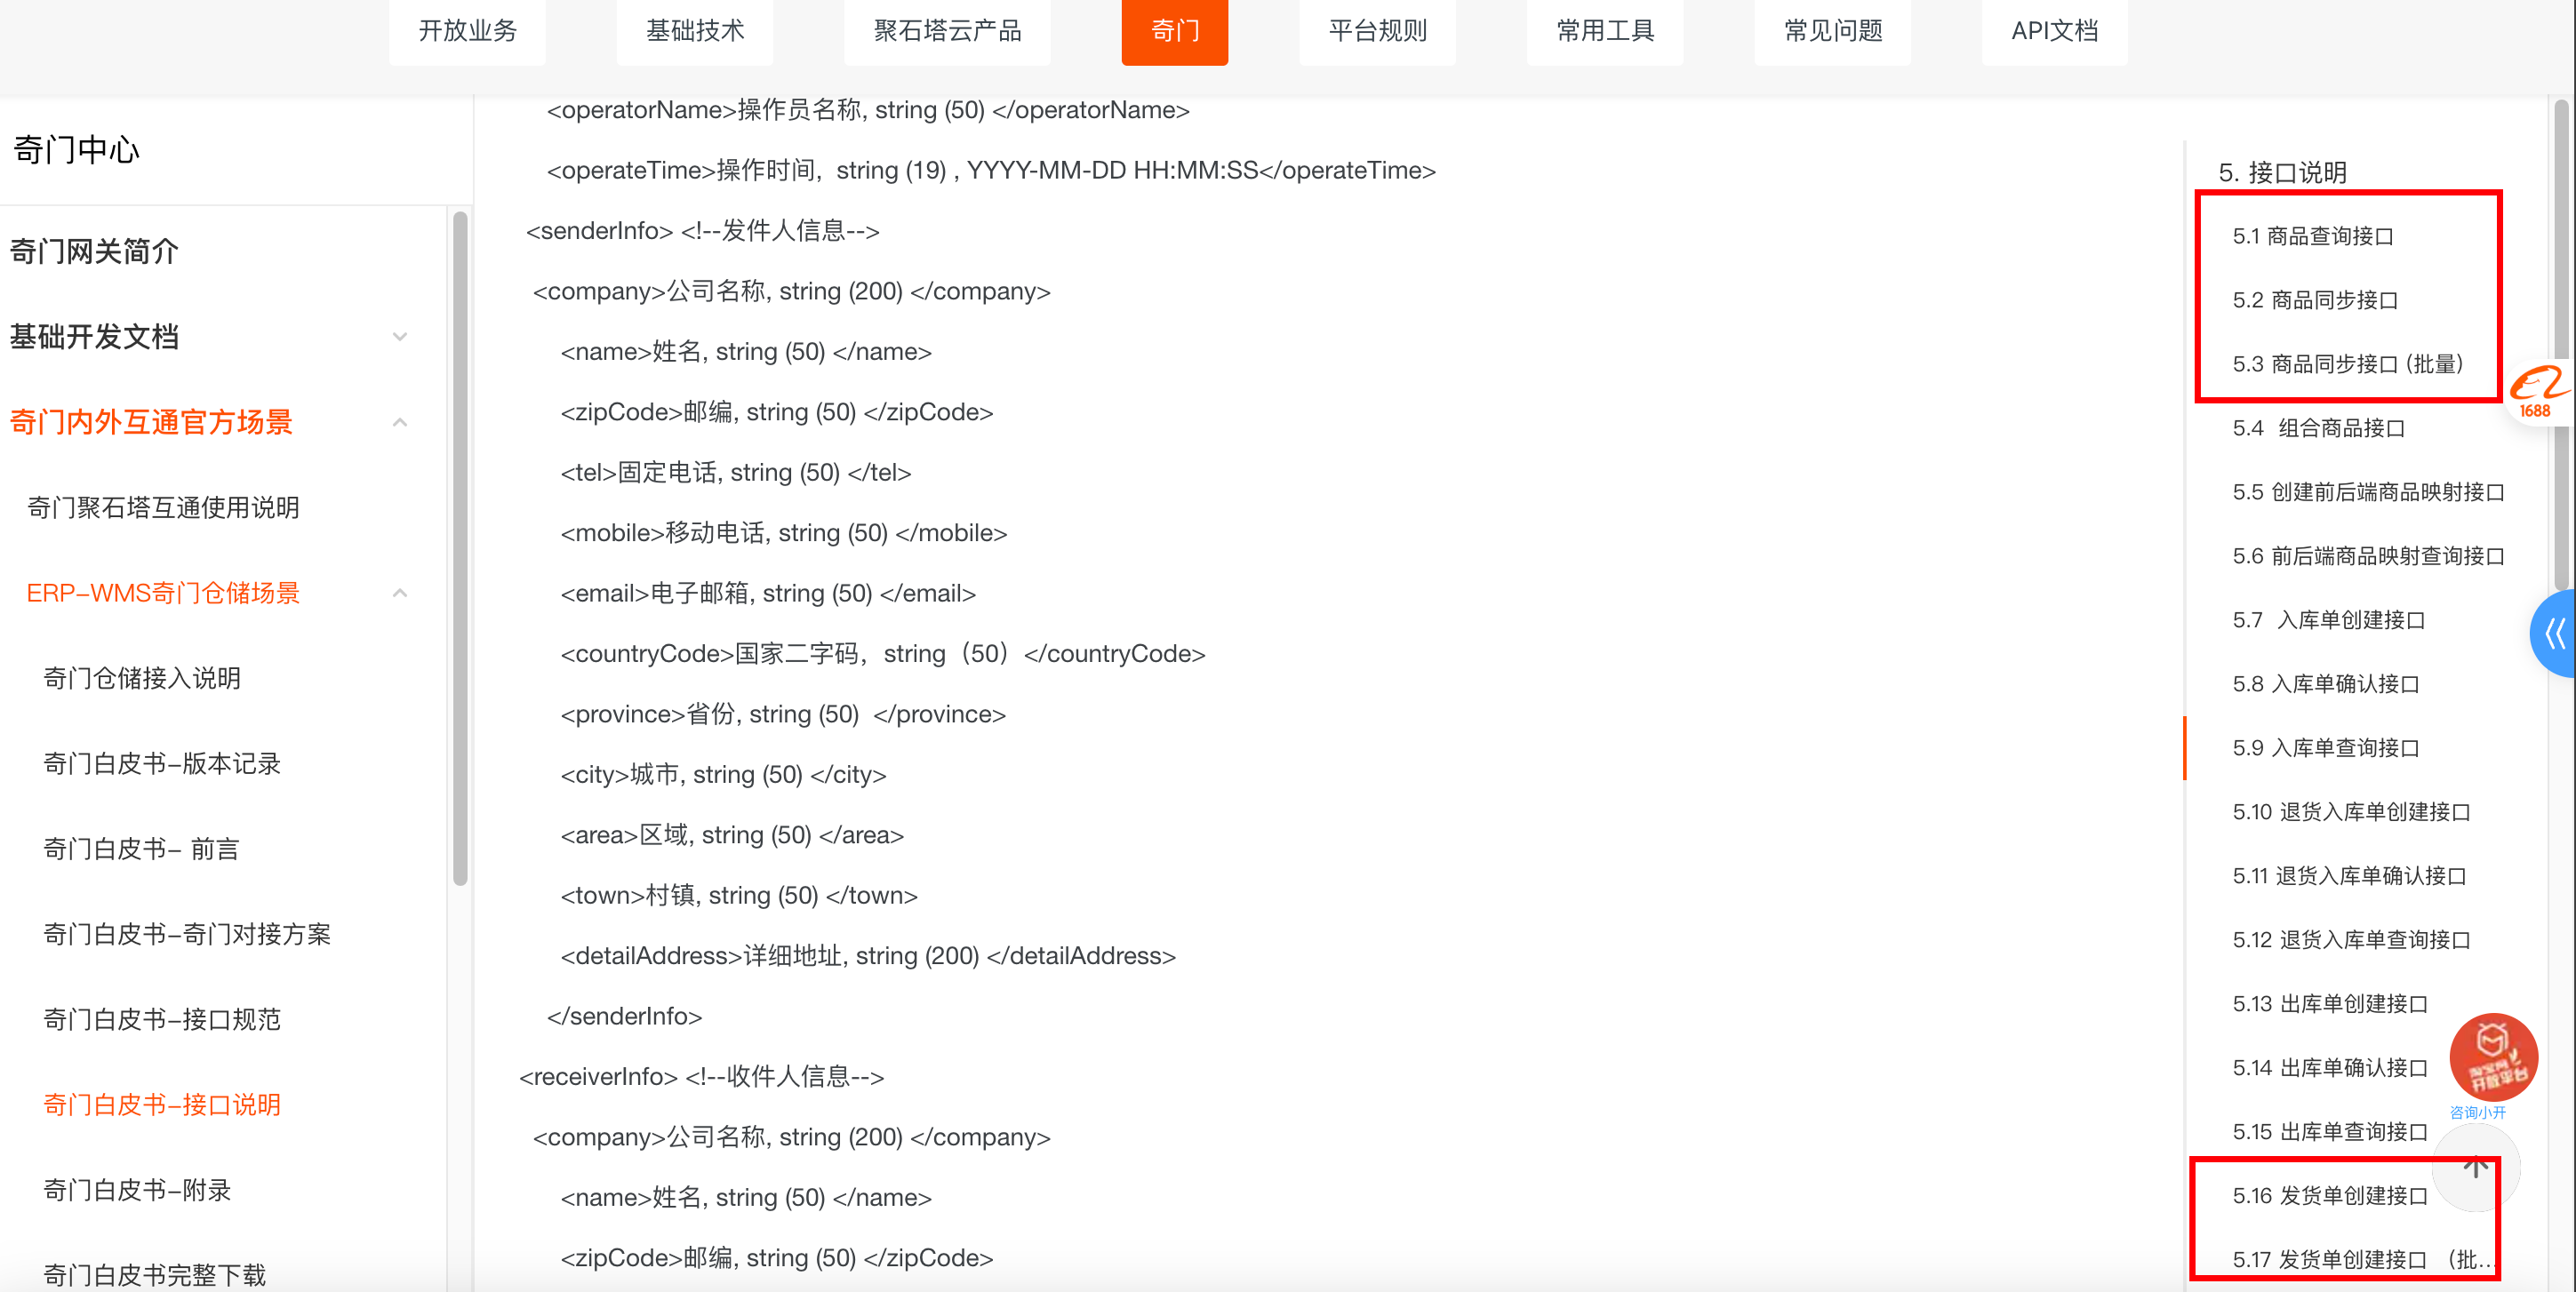Image resolution: width=2576 pixels, height=1292 pixels.
Task: Open the 常用工具 tab
Action: pyautogui.click(x=1605, y=31)
